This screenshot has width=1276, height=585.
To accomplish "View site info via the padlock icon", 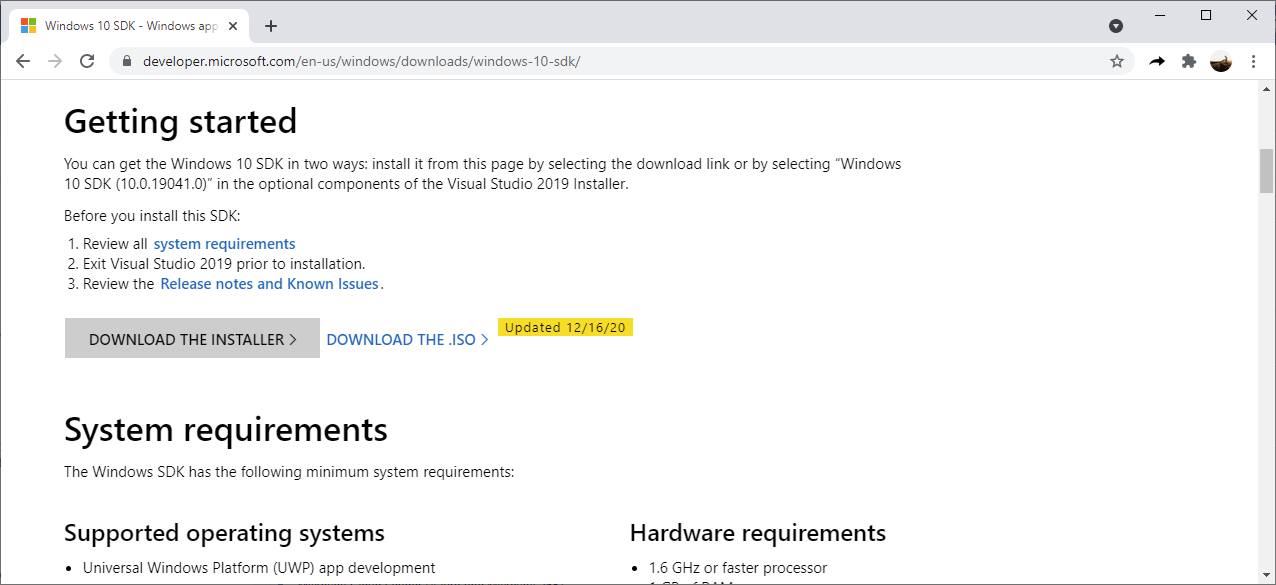I will coord(126,61).
